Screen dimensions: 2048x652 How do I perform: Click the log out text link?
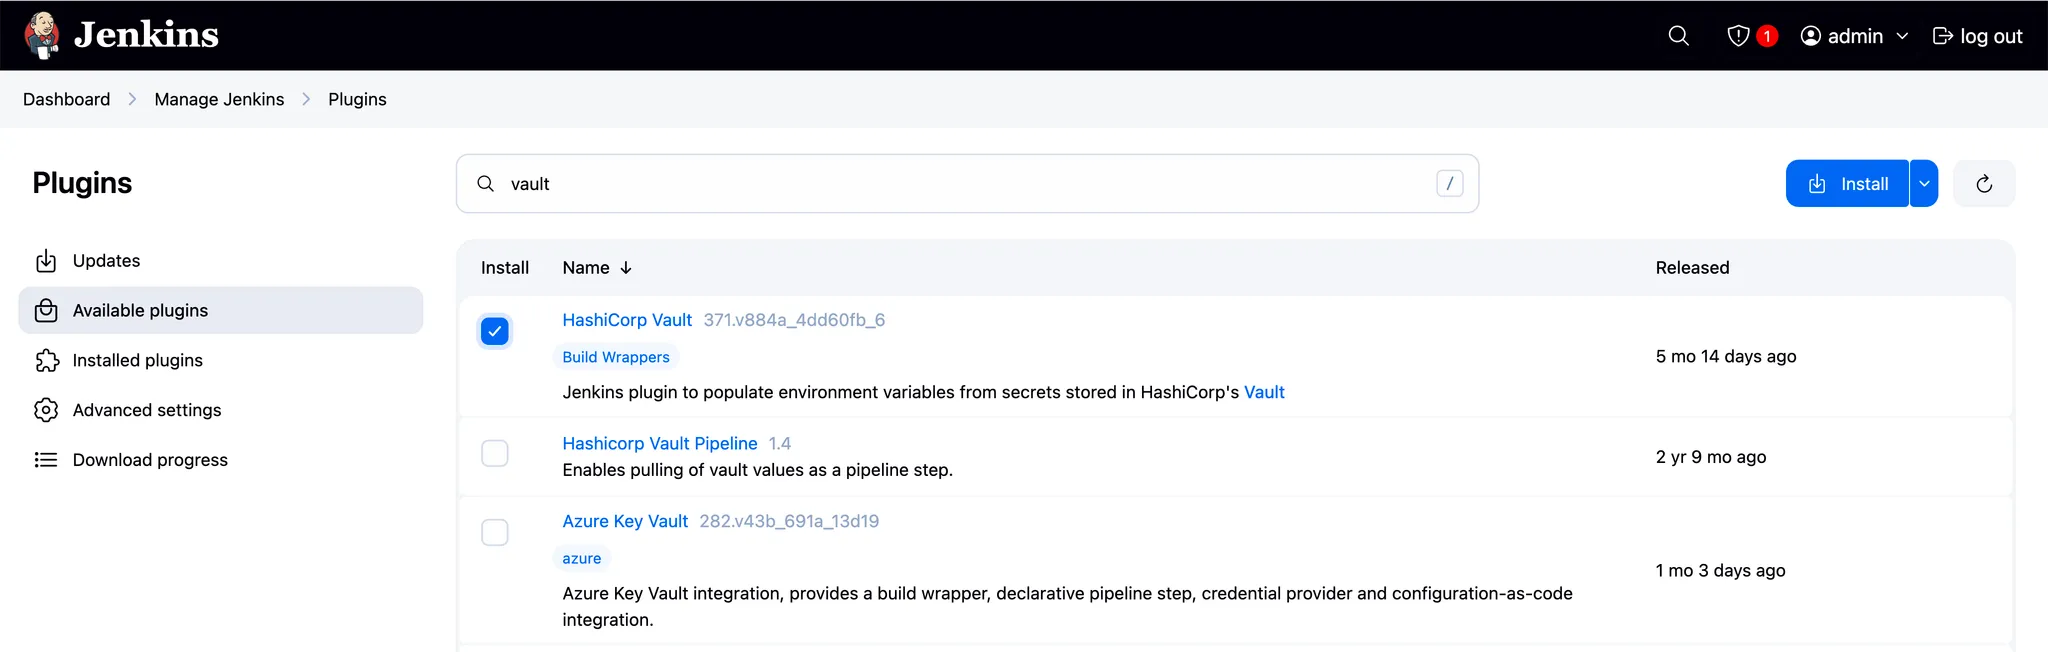1991,36
